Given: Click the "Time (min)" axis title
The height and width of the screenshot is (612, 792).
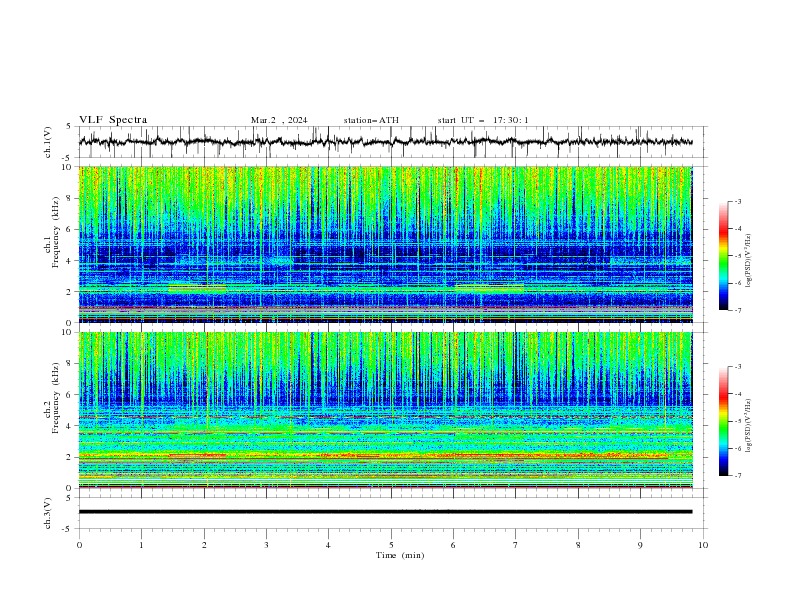Looking at the screenshot, I should pos(400,555).
